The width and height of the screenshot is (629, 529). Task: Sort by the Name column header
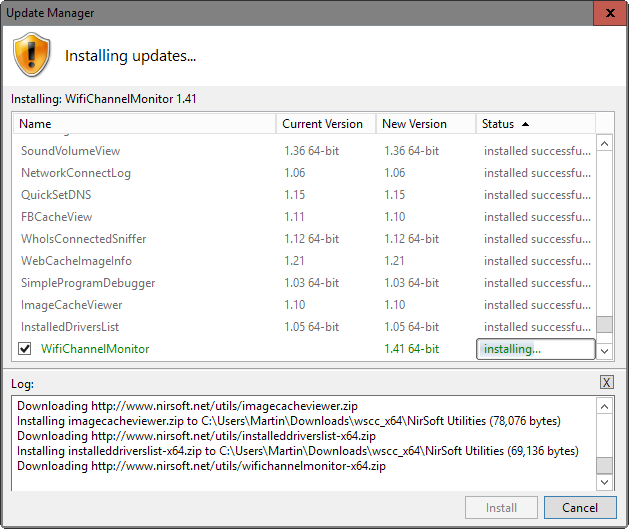coord(144,124)
